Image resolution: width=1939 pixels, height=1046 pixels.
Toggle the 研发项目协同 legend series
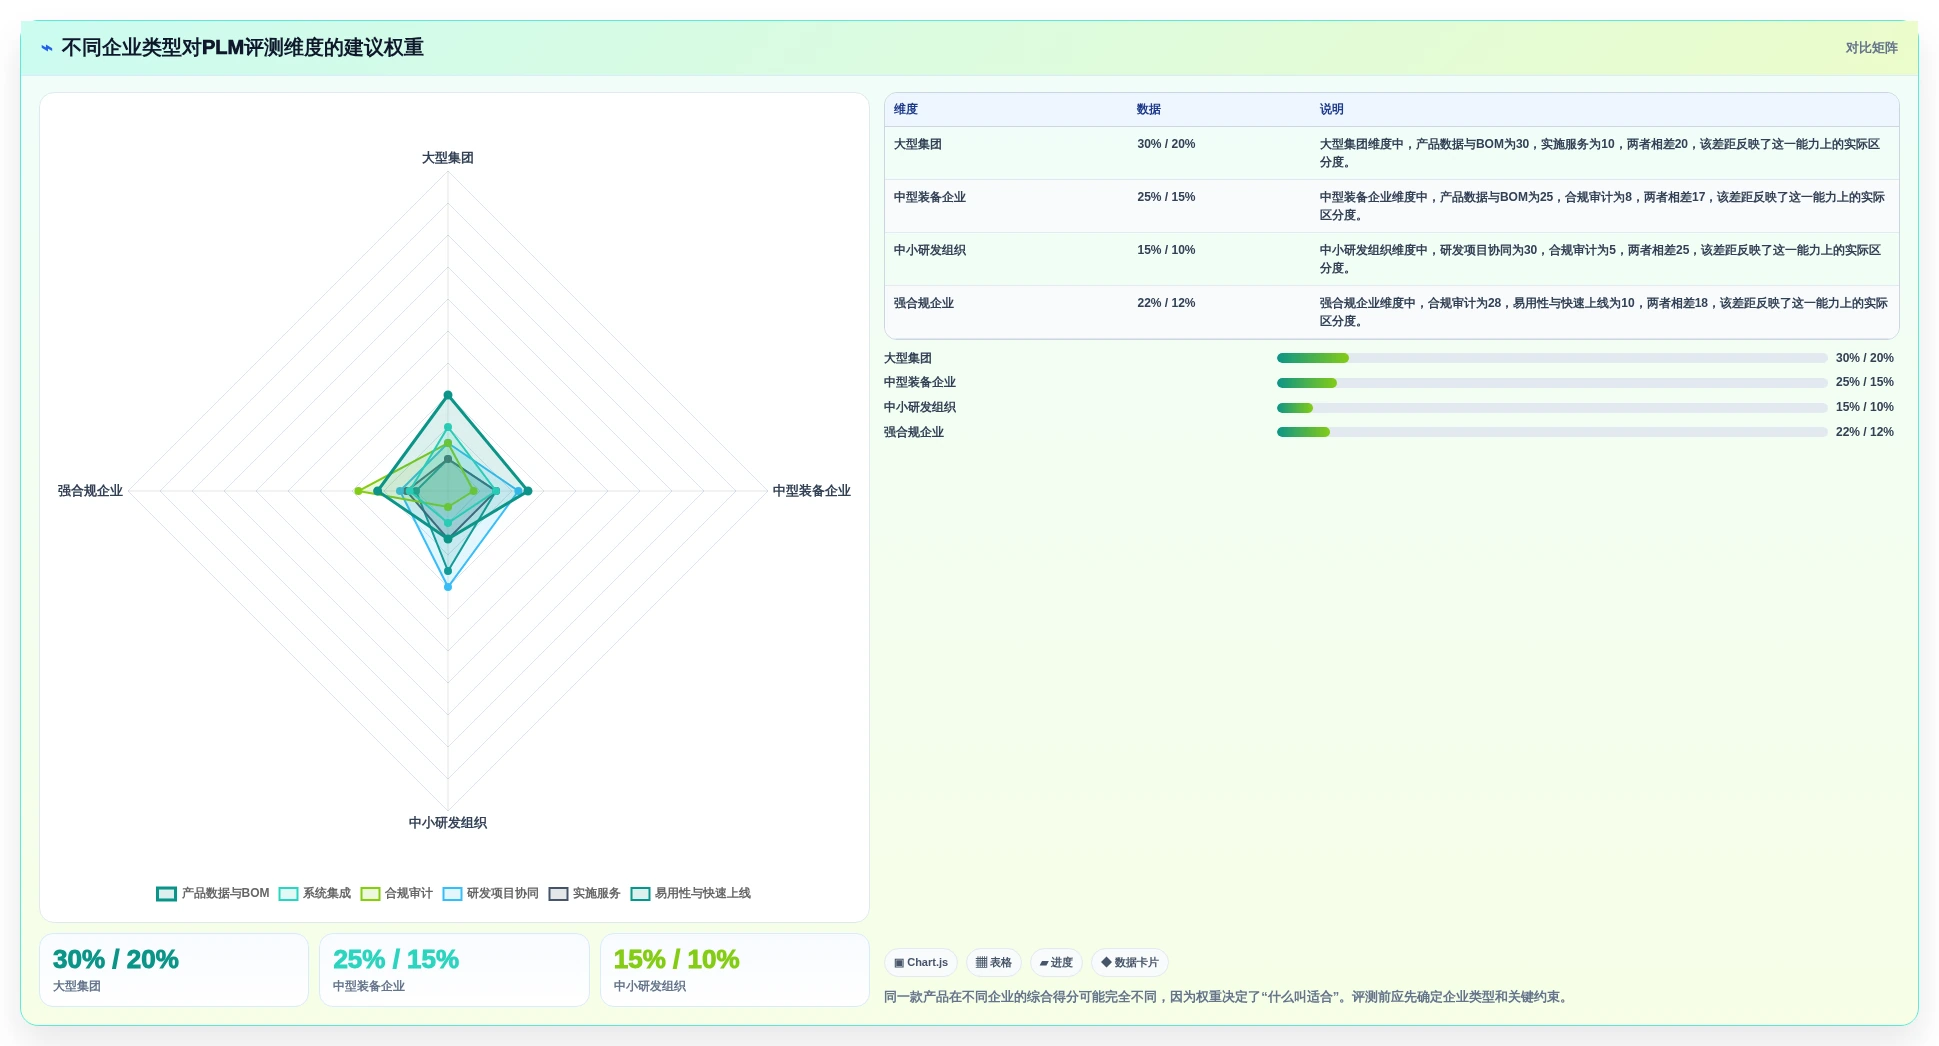(491, 893)
